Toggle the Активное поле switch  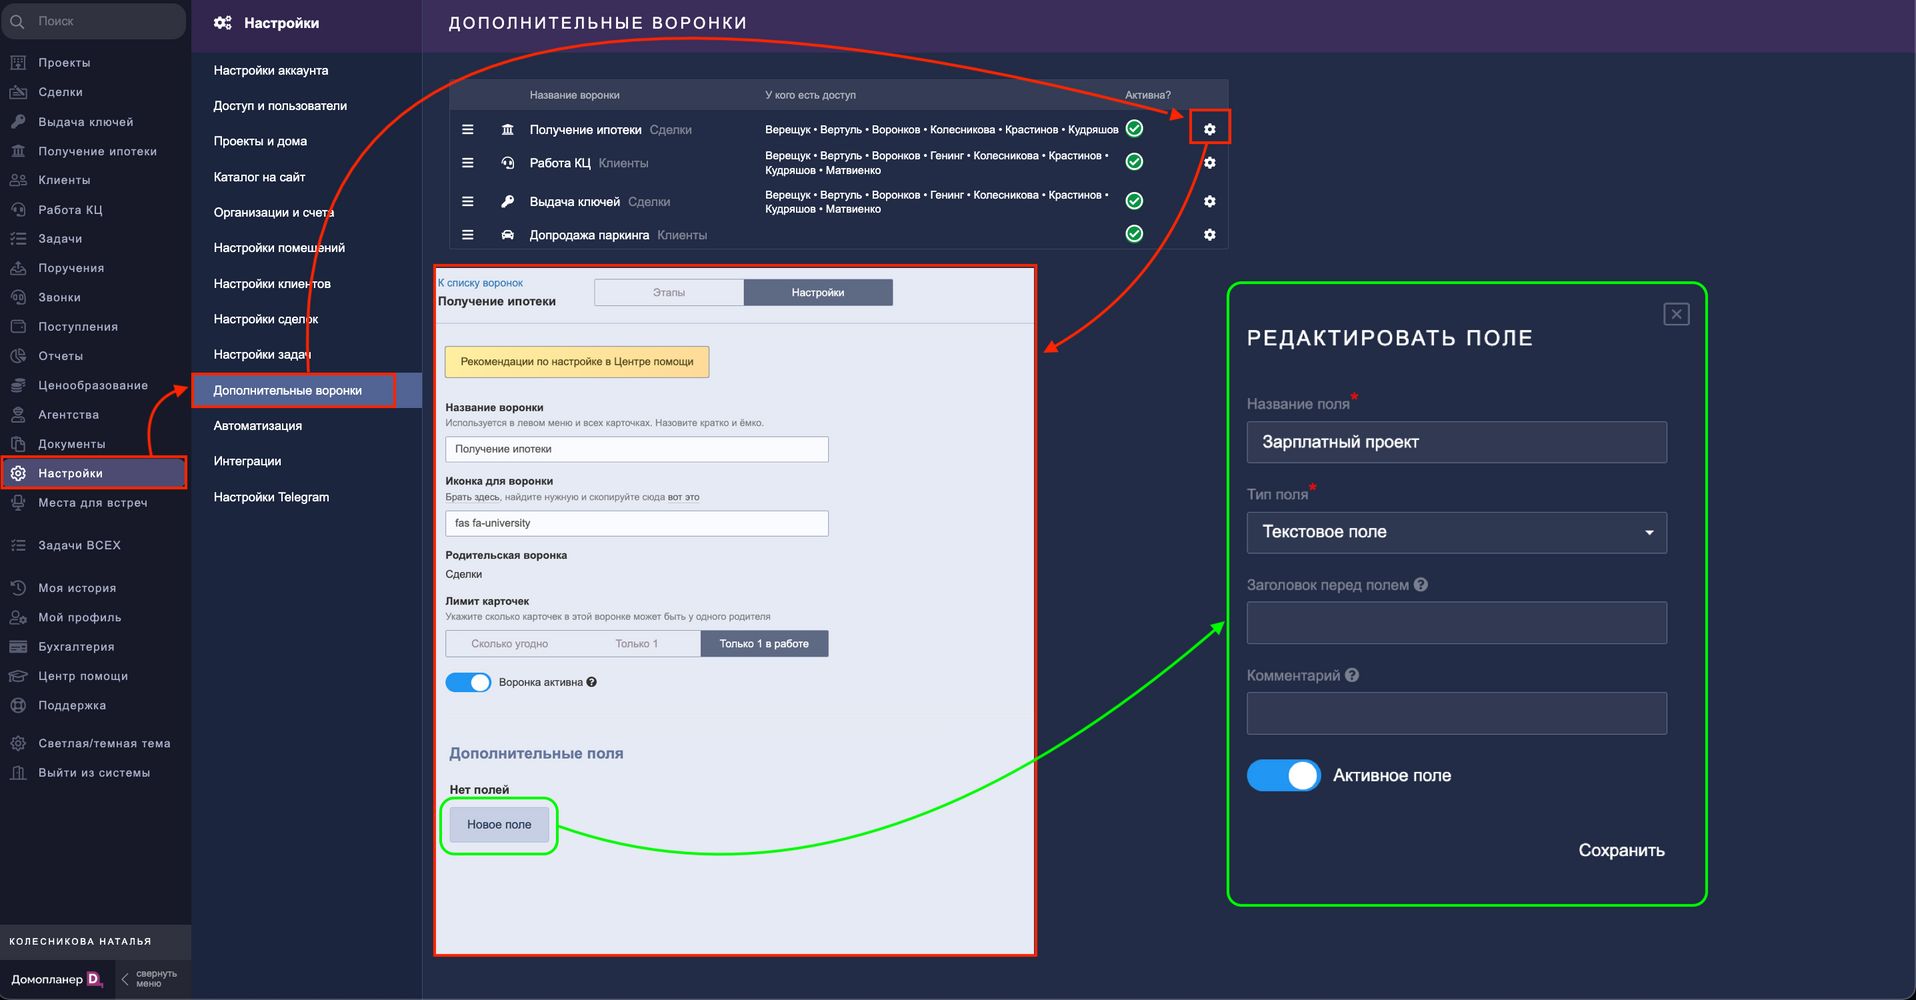pos(1283,776)
